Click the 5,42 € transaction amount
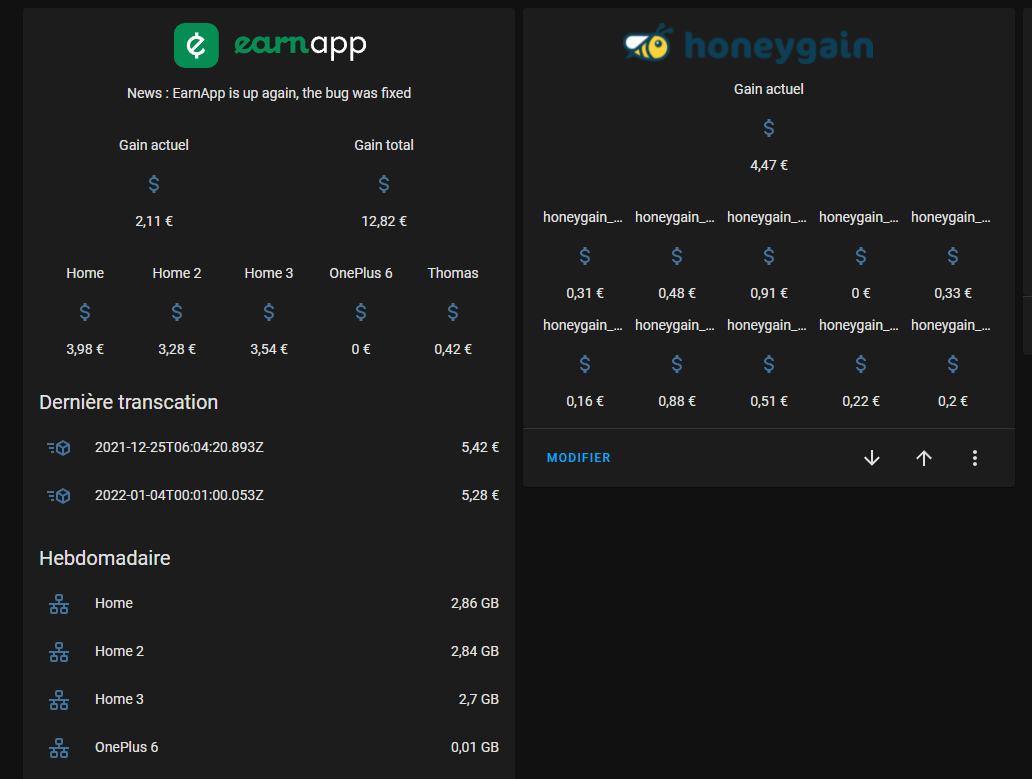 (x=480, y=447)
